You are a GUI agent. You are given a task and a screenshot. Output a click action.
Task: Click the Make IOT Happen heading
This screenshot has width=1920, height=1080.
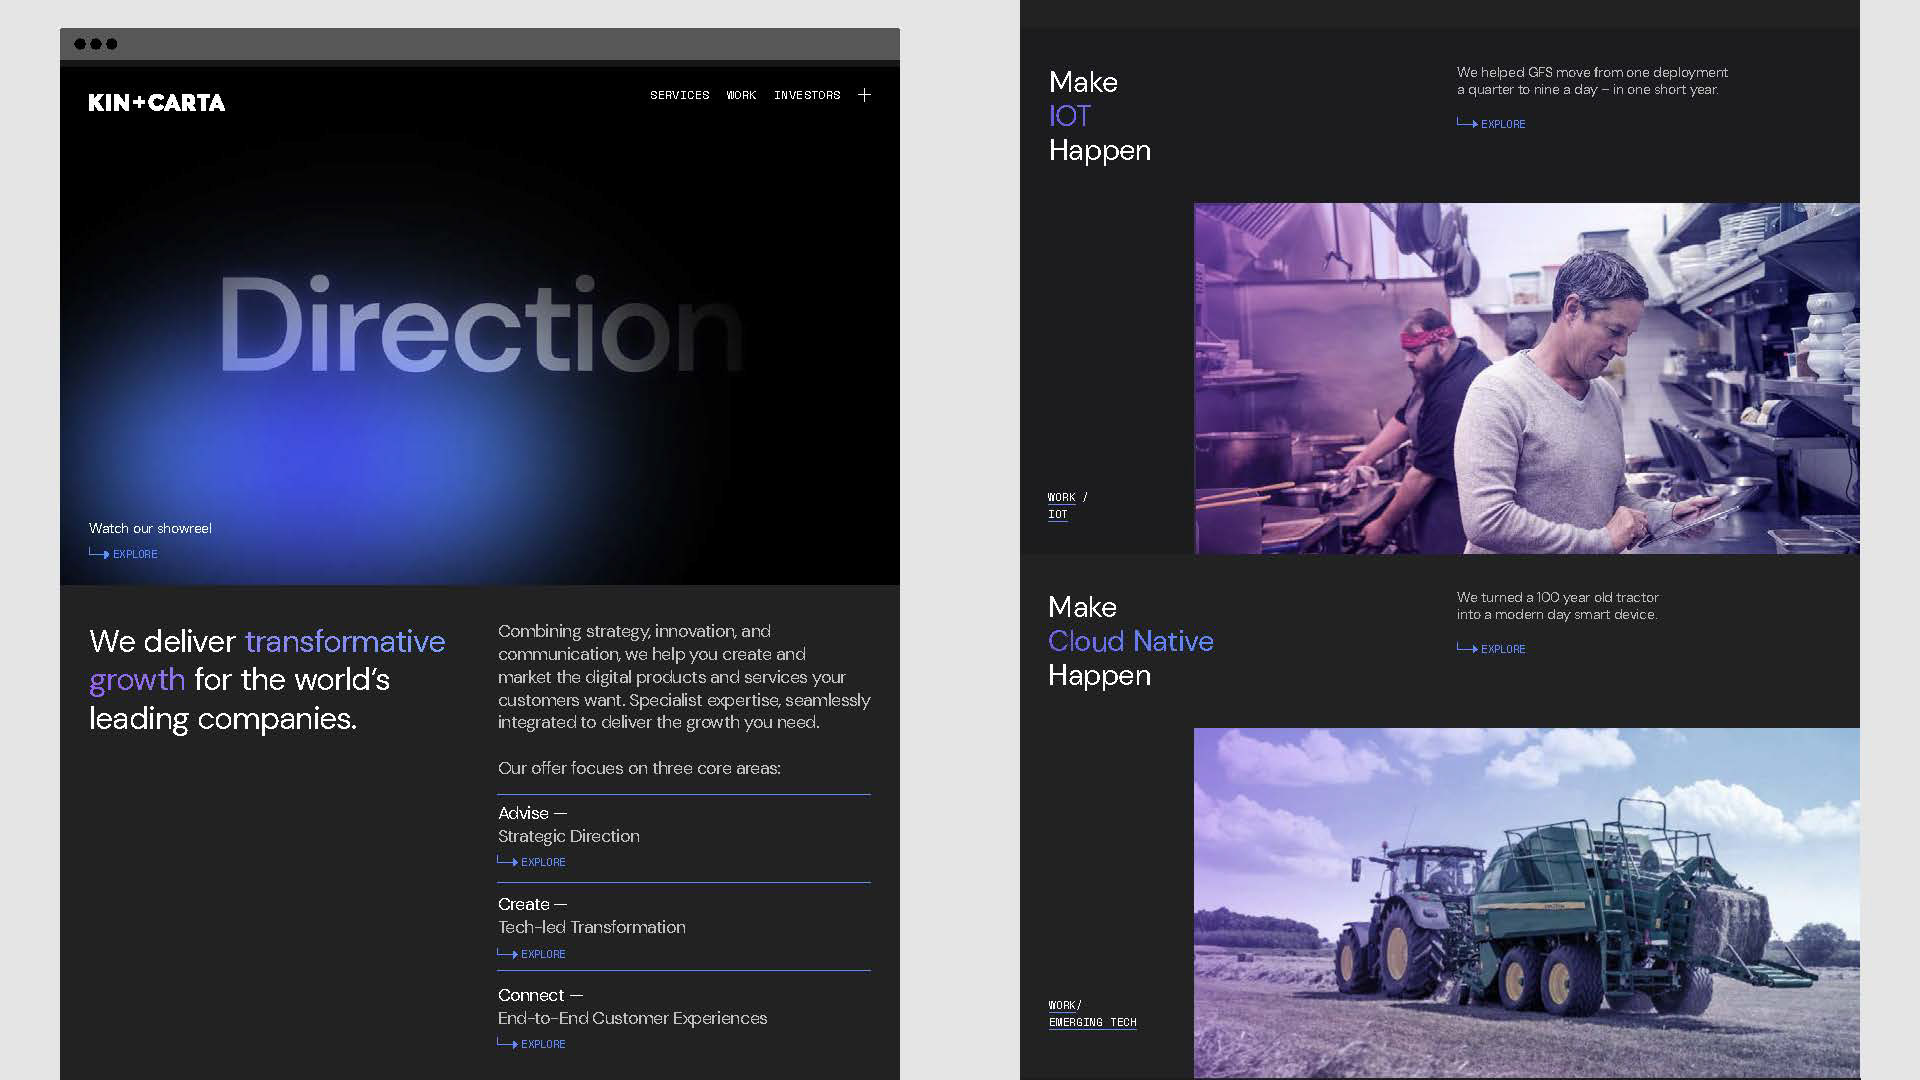(x=1100, y=116)
